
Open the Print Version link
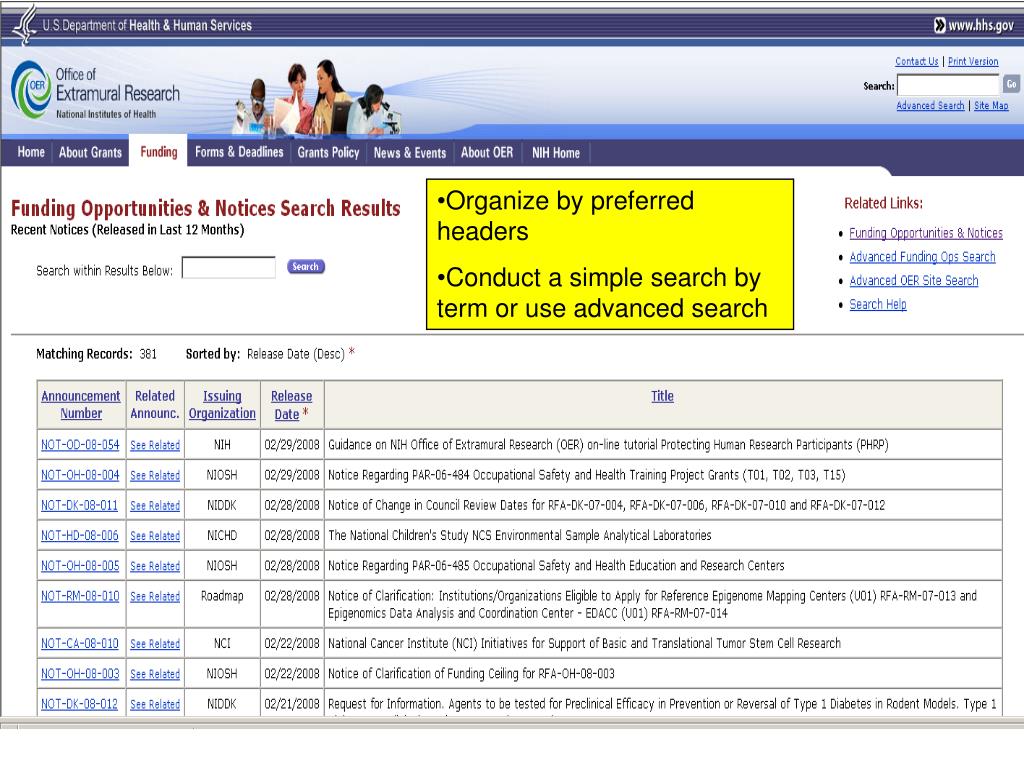[x=973, y=61]
